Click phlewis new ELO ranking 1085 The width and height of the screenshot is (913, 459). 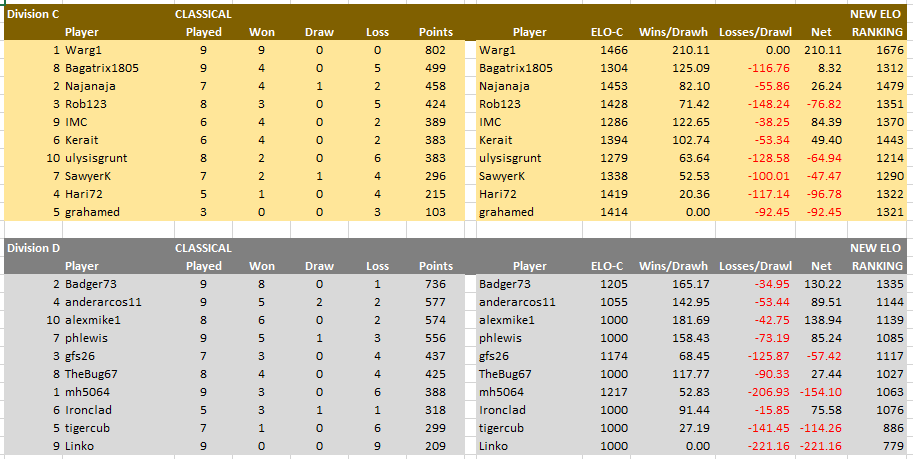[x=890, y=338]
